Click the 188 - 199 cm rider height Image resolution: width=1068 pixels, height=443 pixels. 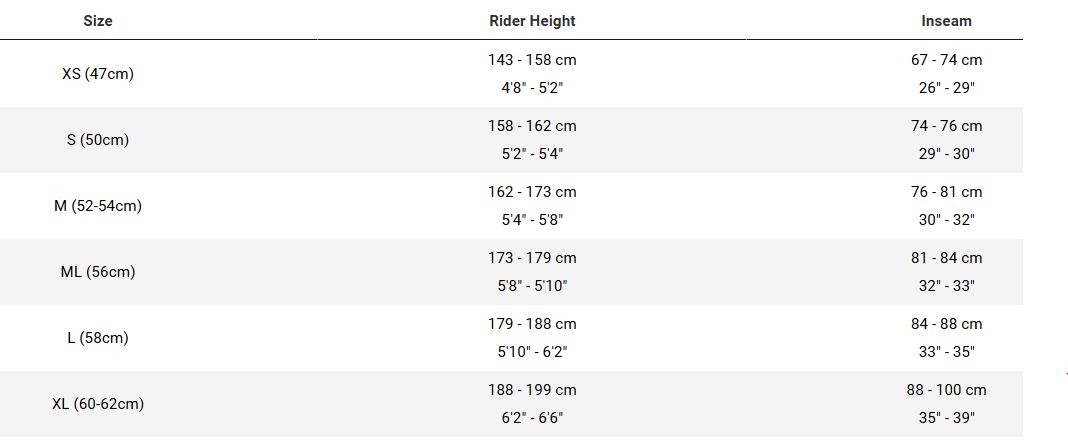(x=532, y=391)
